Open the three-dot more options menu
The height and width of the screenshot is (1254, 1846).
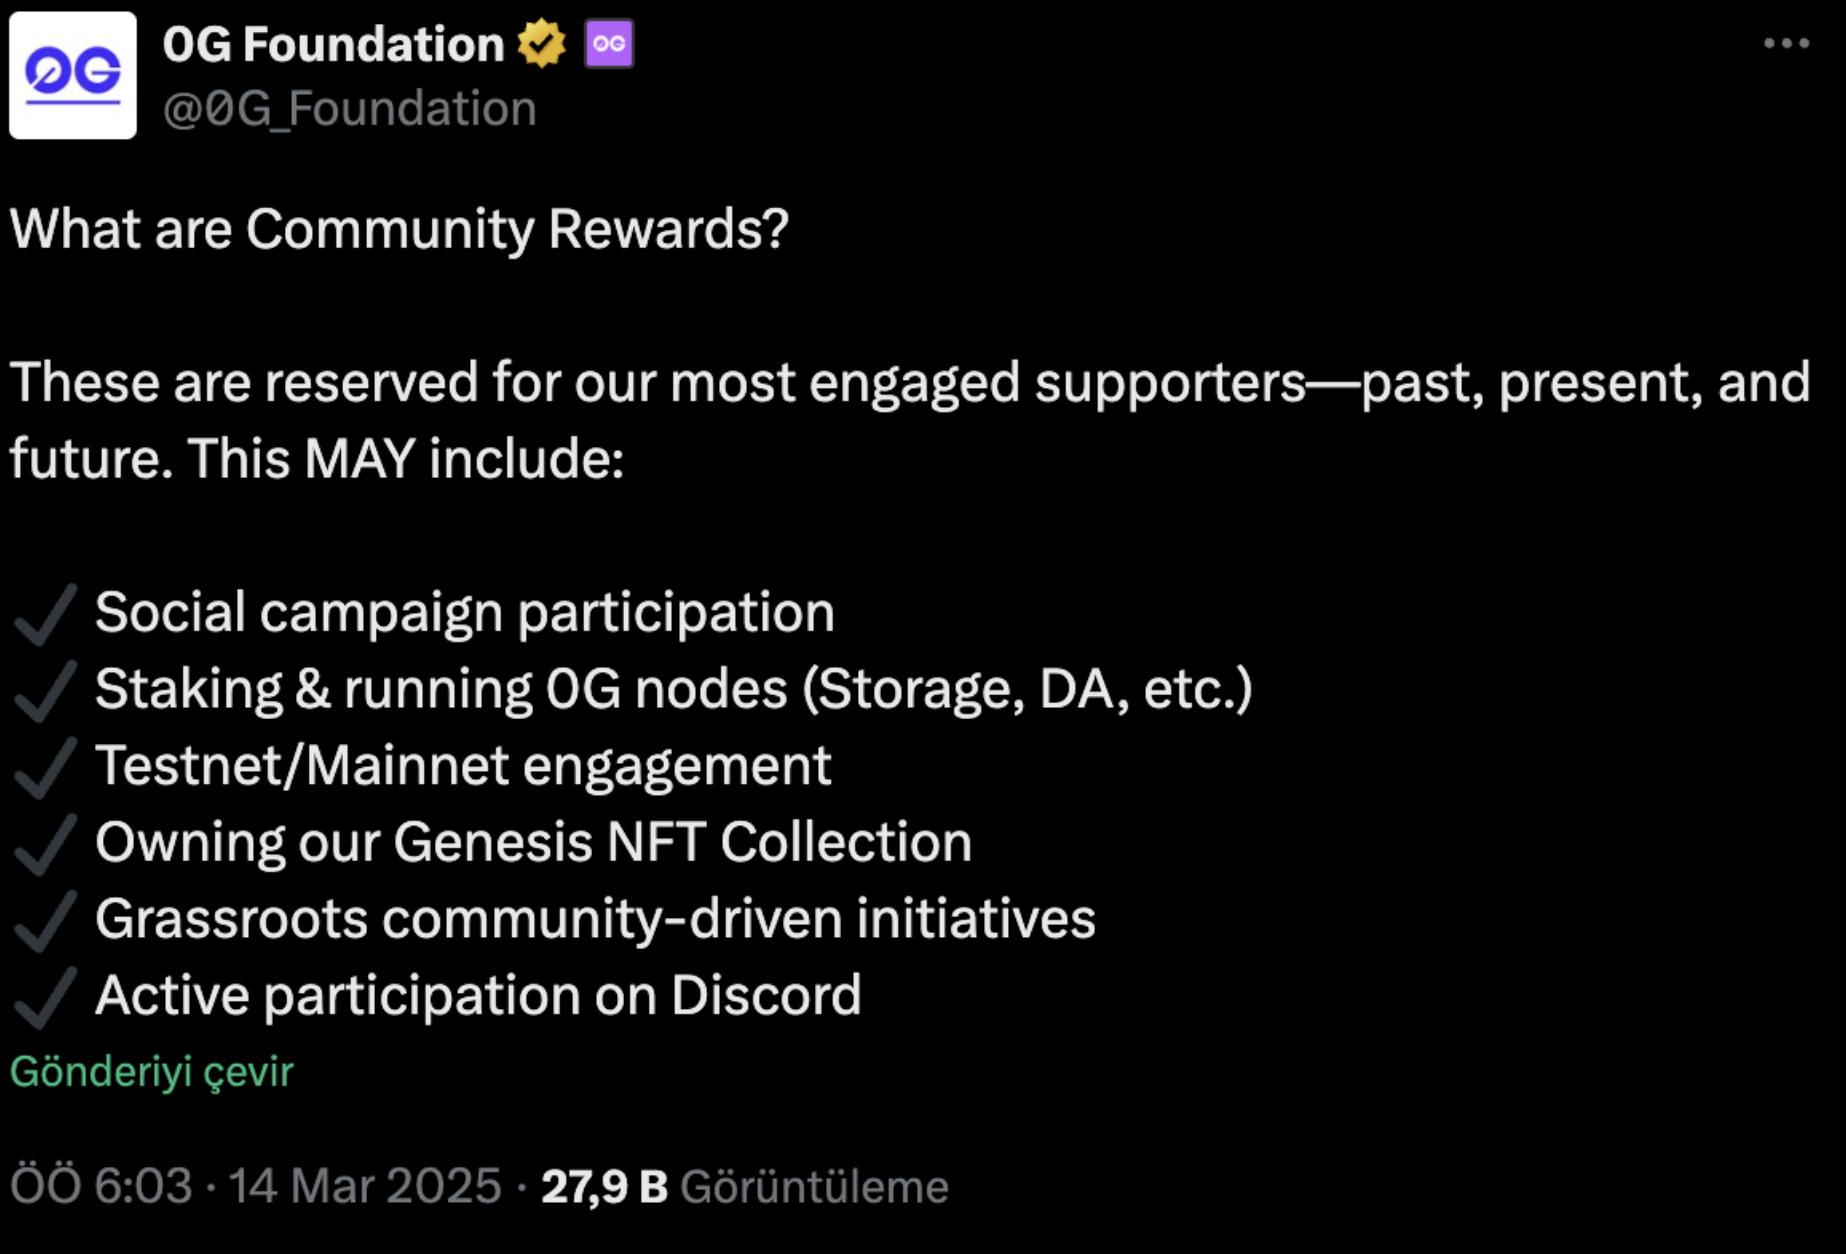(x=1786, y=43)
